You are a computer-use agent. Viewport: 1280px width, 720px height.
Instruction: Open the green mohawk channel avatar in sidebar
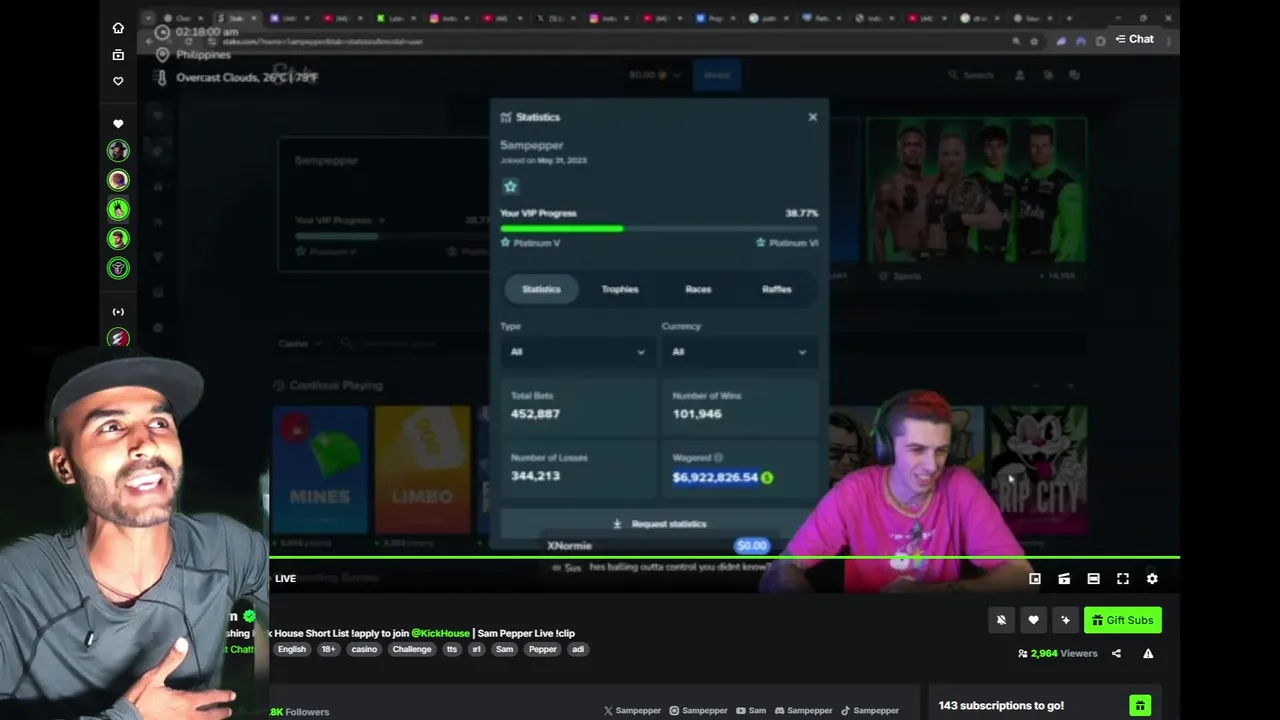click(x=118, y=210)
